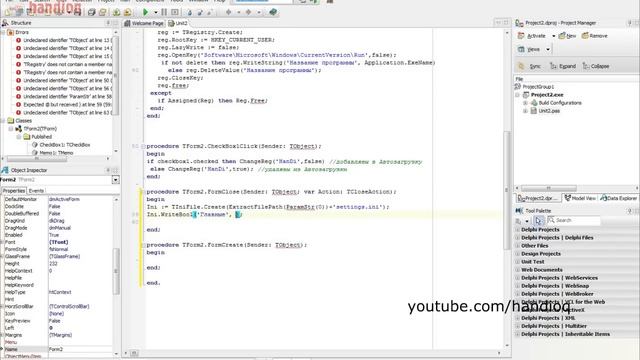Click the Remove project icon in Project Manager
The height and width of the screenshot is (360, 640).
coord(585,36)
